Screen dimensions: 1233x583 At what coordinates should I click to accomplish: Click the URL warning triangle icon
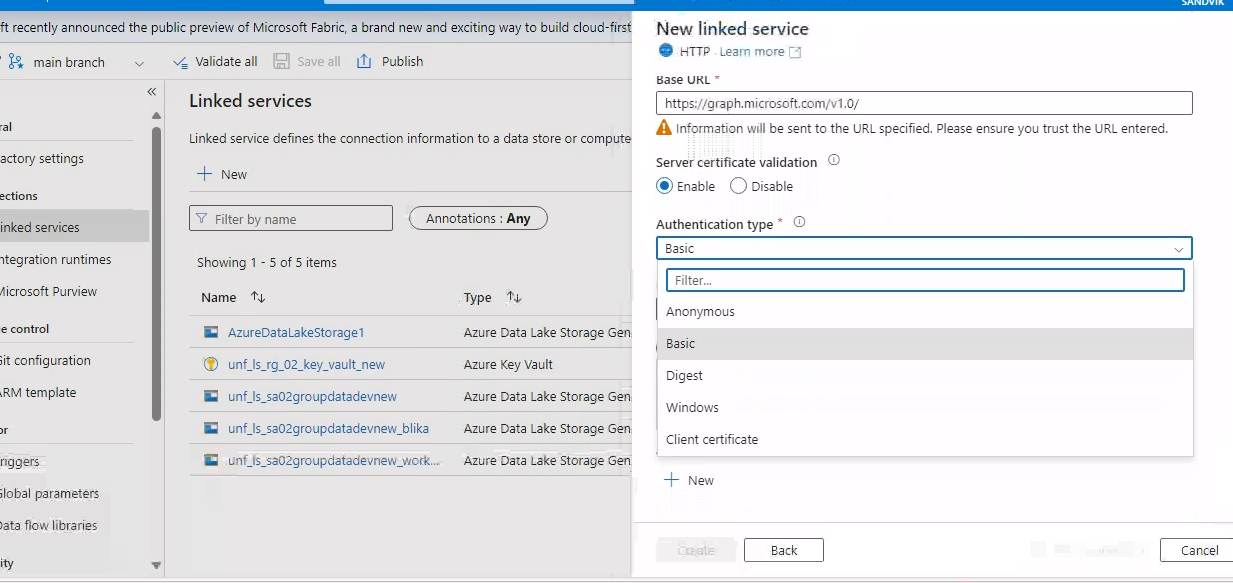pyautogui.click(x=664, y=128)
